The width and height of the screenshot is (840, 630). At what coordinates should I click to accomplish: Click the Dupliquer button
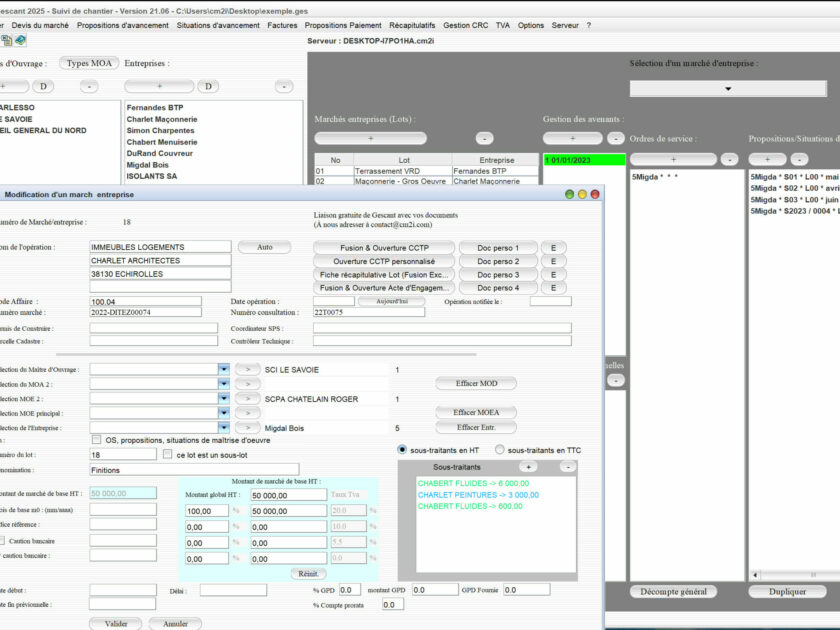click(x=788, y=591)
